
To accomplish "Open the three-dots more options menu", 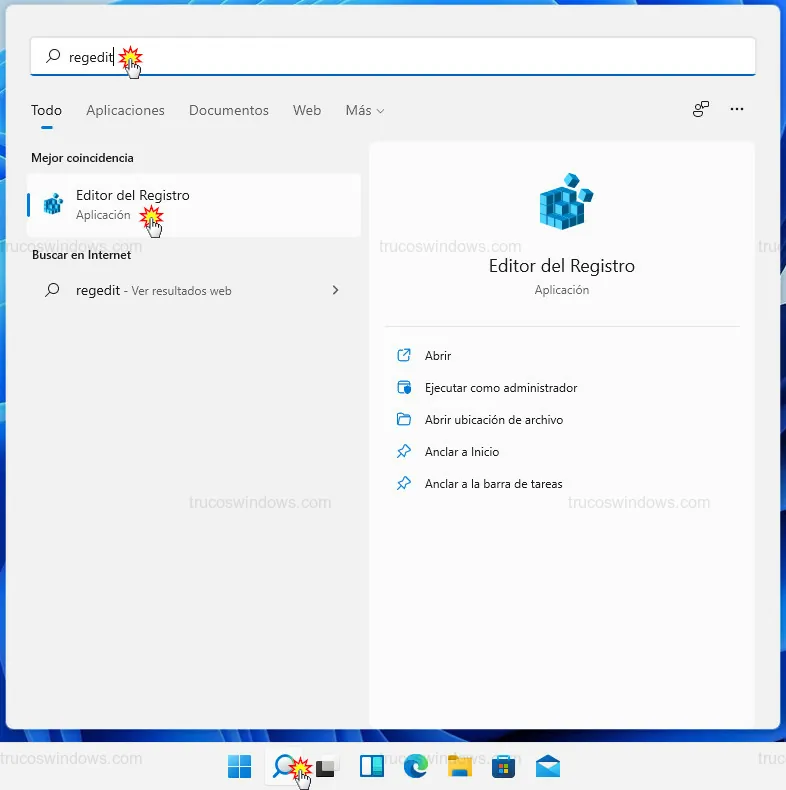I will [737, 110].
